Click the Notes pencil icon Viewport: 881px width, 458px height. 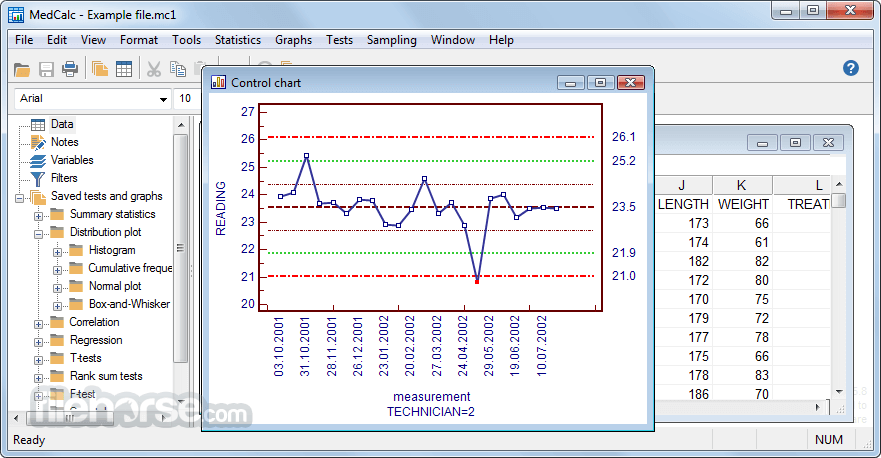pyautogui.click(x=38, y=142)
